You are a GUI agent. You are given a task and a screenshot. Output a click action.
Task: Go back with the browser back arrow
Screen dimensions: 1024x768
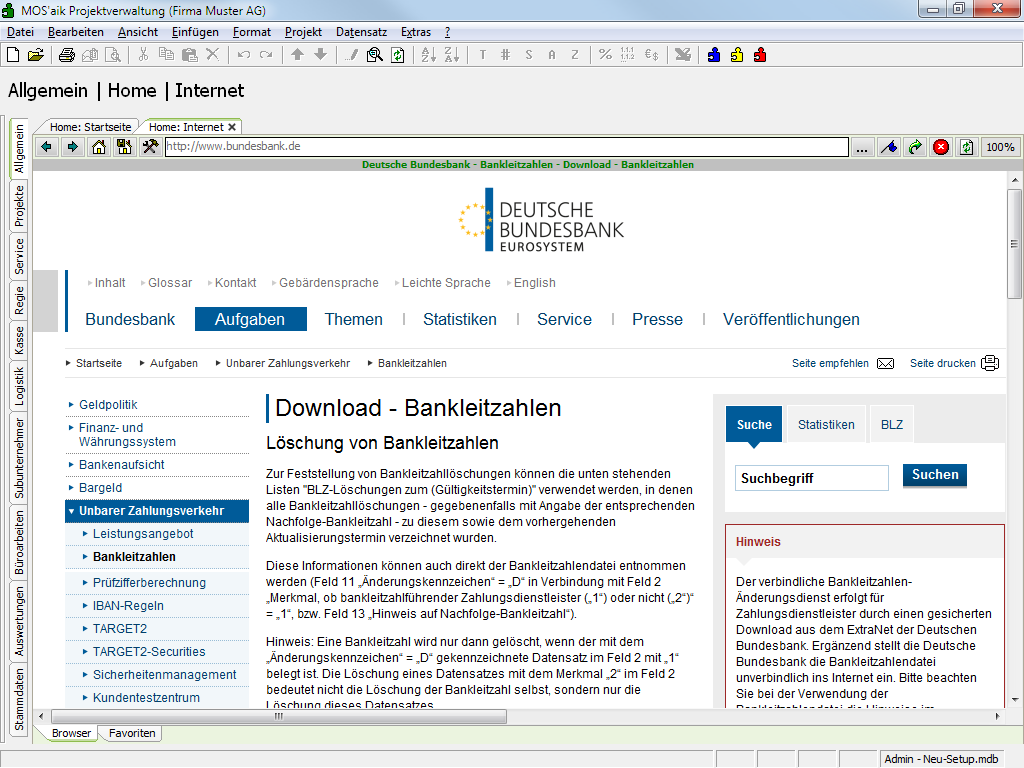click(46, 147)
